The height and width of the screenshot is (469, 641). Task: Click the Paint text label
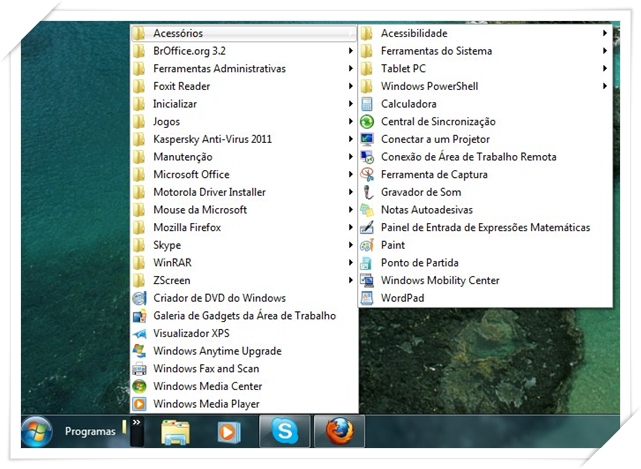point(393,245)
